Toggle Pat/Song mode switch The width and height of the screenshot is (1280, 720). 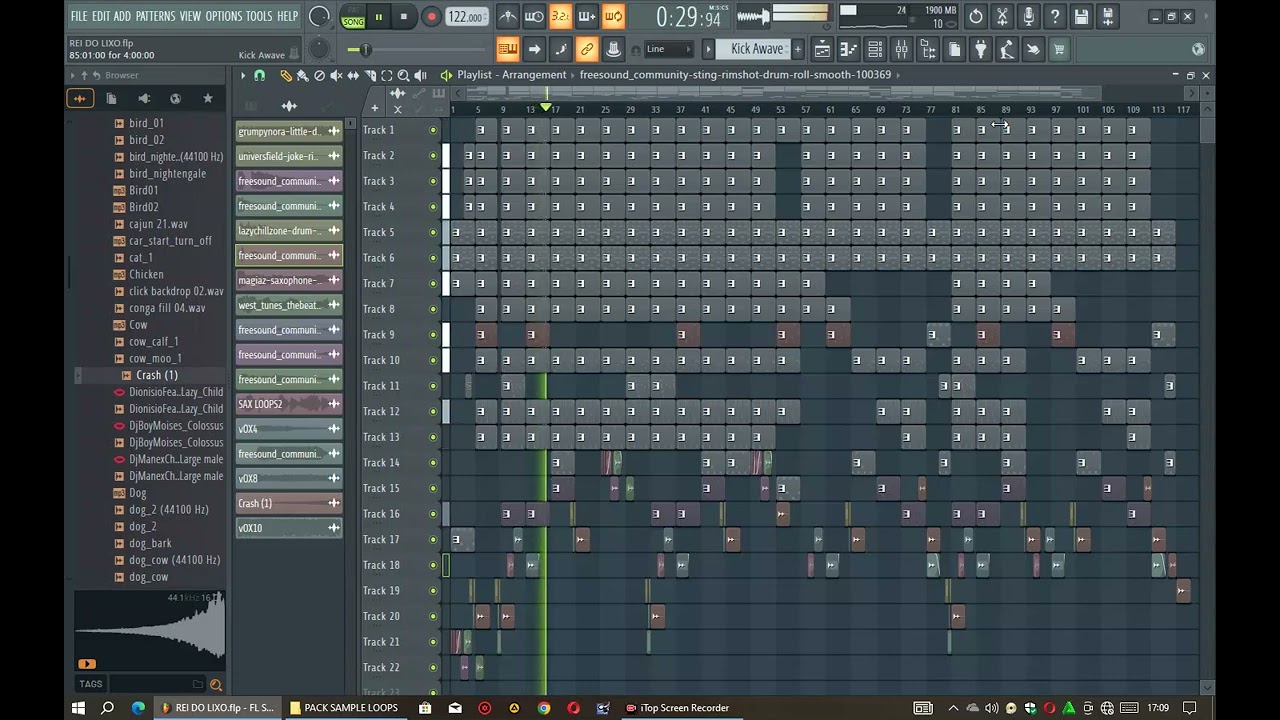click(353, 16)
